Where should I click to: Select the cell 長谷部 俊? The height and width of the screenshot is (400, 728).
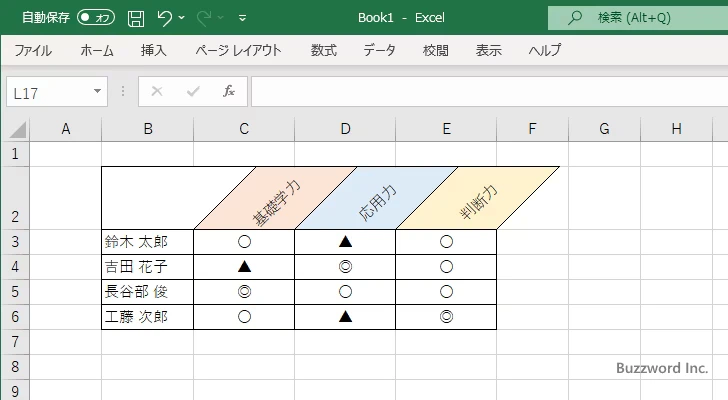(148, 292)
